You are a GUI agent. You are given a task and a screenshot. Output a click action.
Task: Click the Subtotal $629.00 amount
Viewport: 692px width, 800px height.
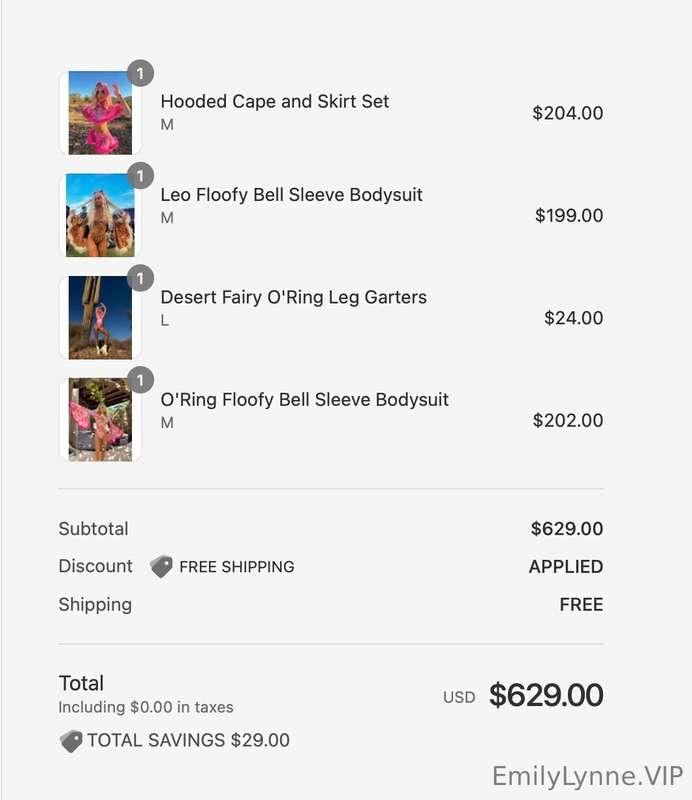coord(567,529)
